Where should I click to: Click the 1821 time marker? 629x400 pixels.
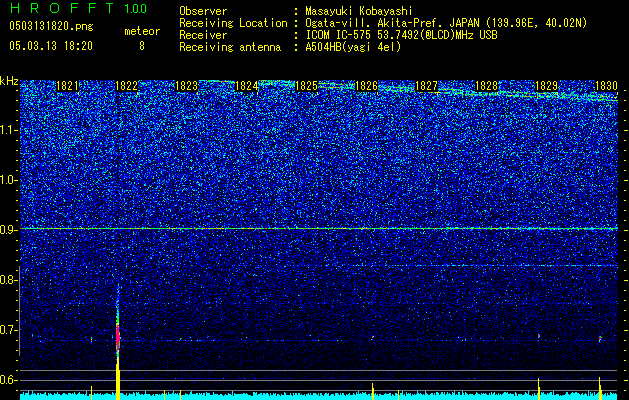pyautogui.click(x=67, y=86)
